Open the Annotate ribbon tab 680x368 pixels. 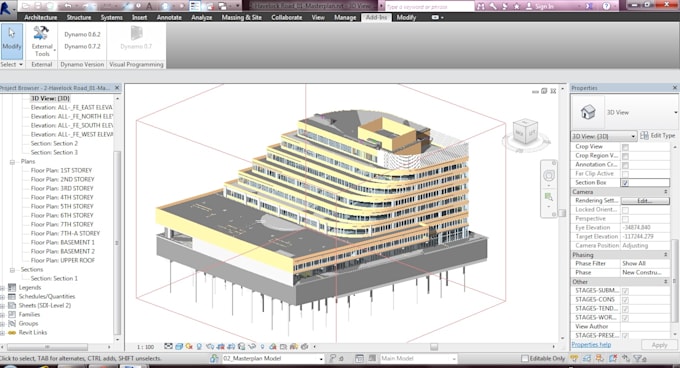(x=169, y=17)
